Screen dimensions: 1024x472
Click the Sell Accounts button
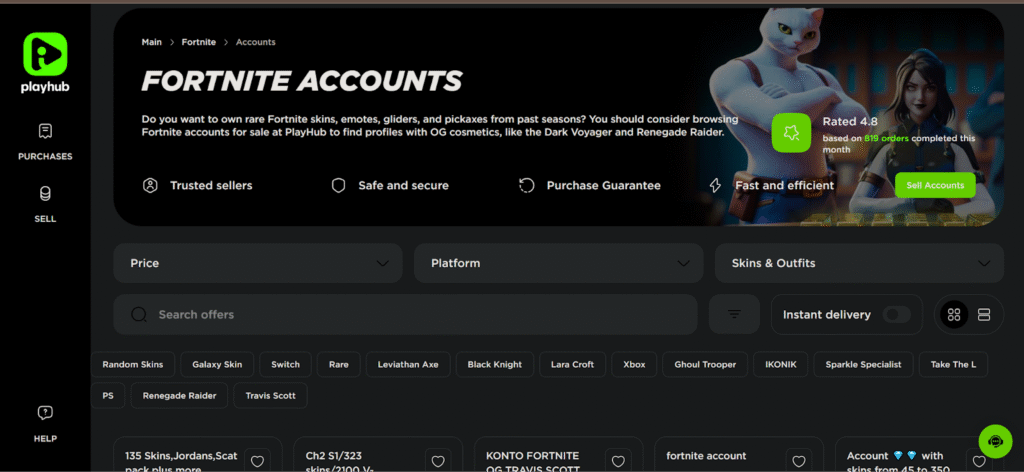click(x=935, y=185)
